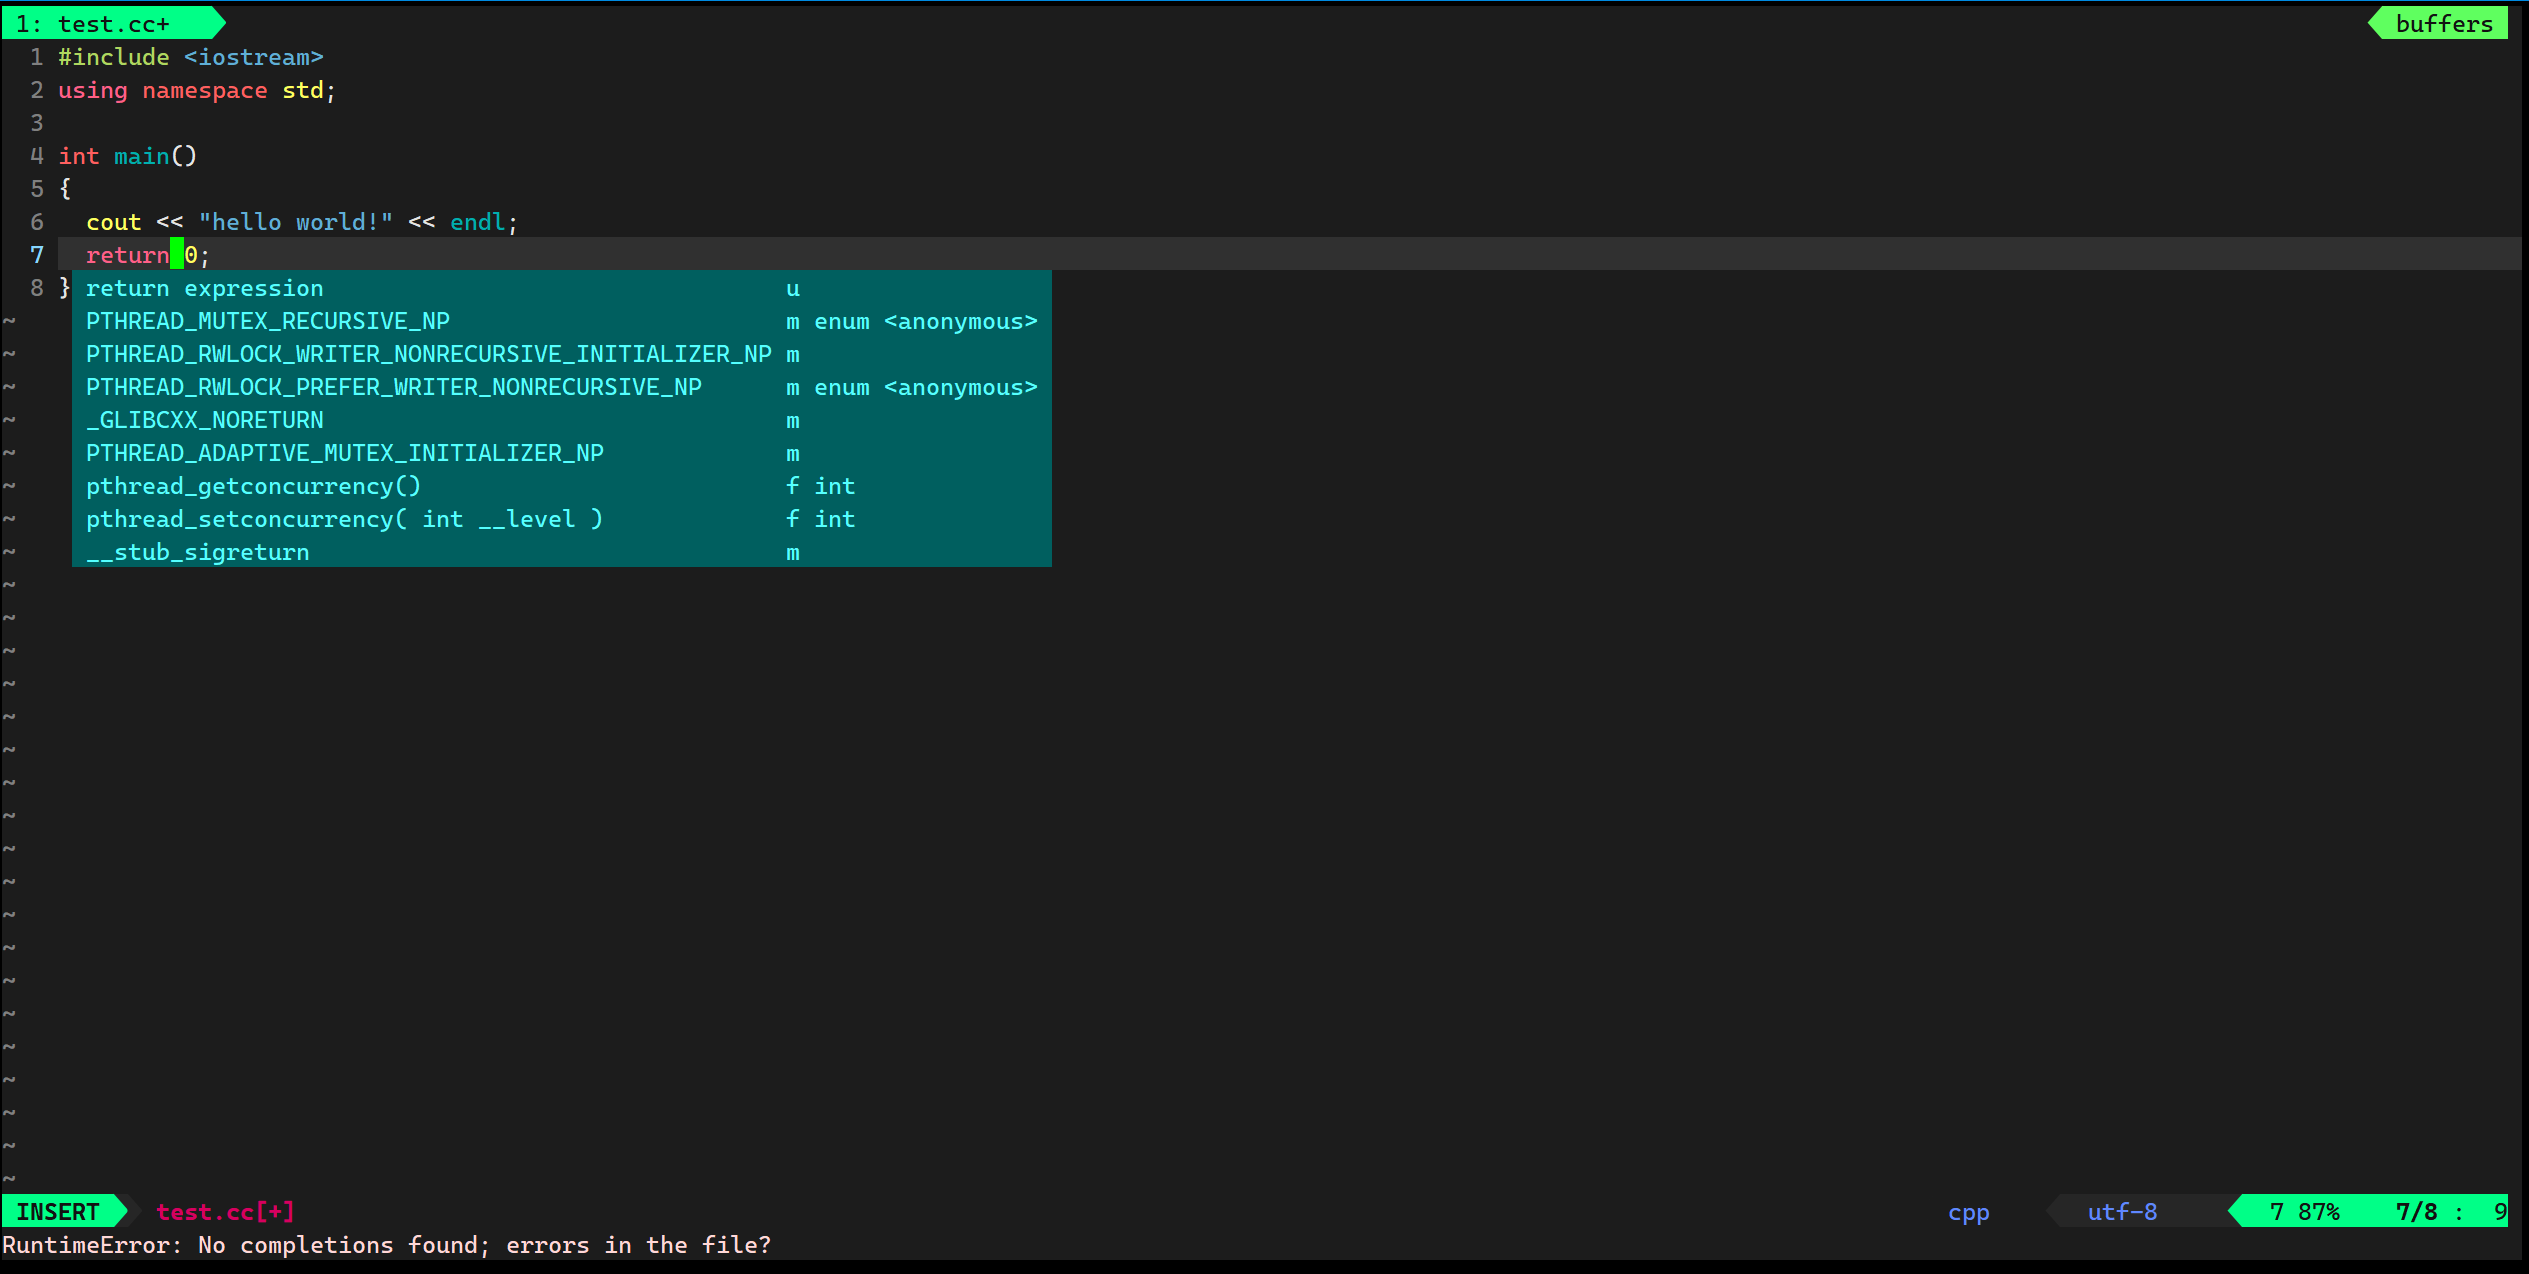Click the 'endl' token on line 6
Image resolution: width=2529 pixels, height=1274 pixels.
477,223
